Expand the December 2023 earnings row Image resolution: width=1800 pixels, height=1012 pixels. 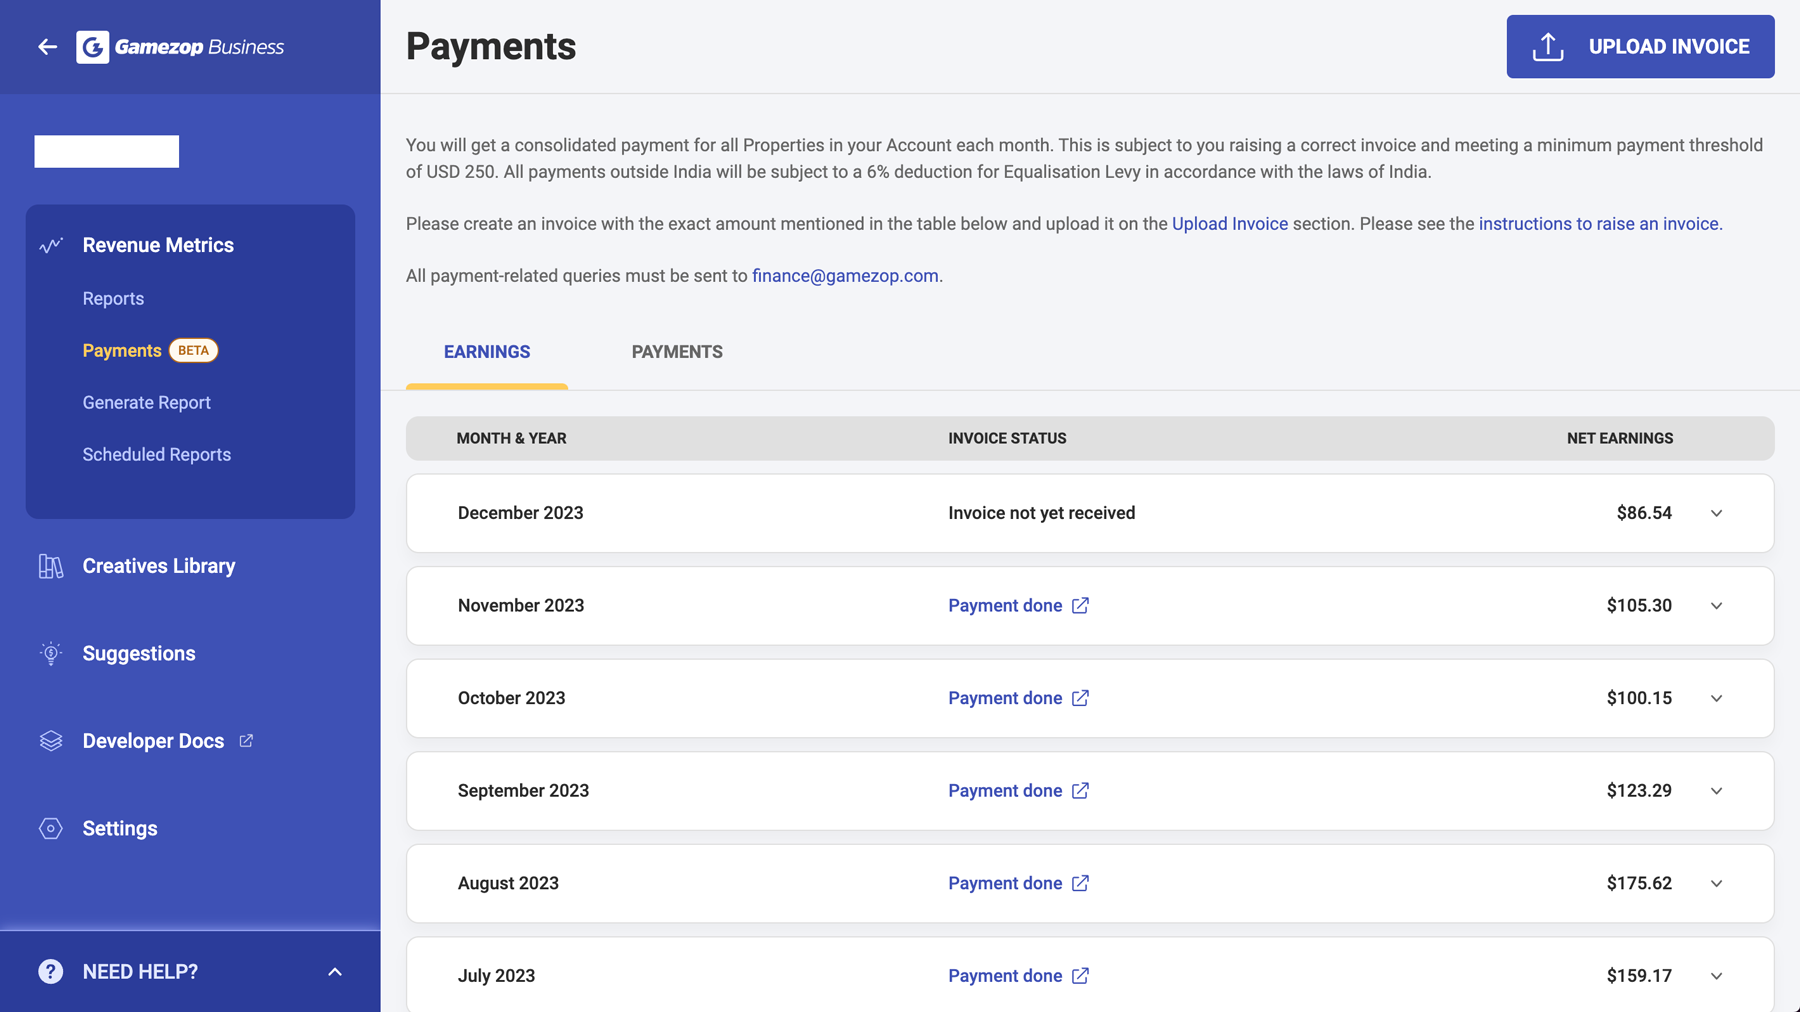(x=1716, y=513)
